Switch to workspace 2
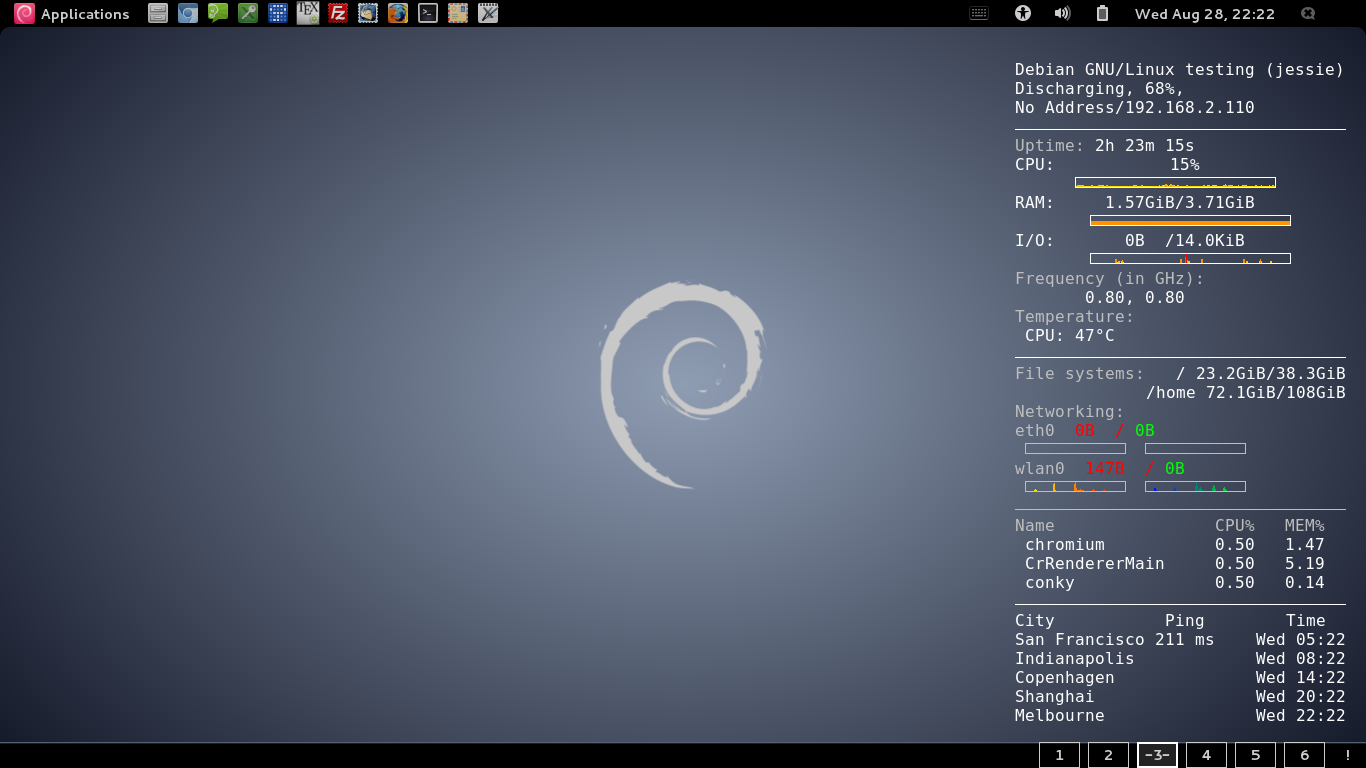 point(1108,755)
